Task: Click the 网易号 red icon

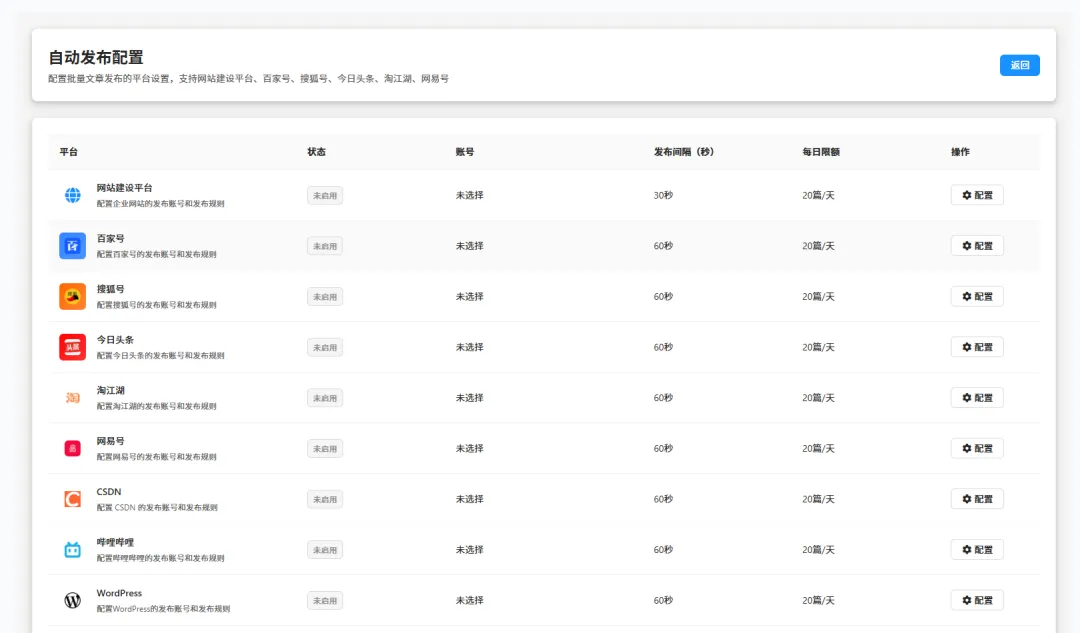Action: pyautogui.click(x=72, y=448)
